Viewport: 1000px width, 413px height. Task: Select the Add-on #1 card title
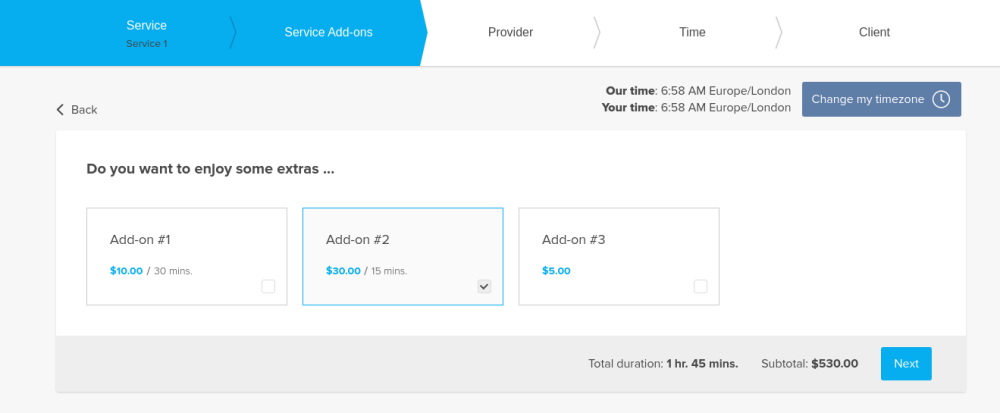[140, 240]
